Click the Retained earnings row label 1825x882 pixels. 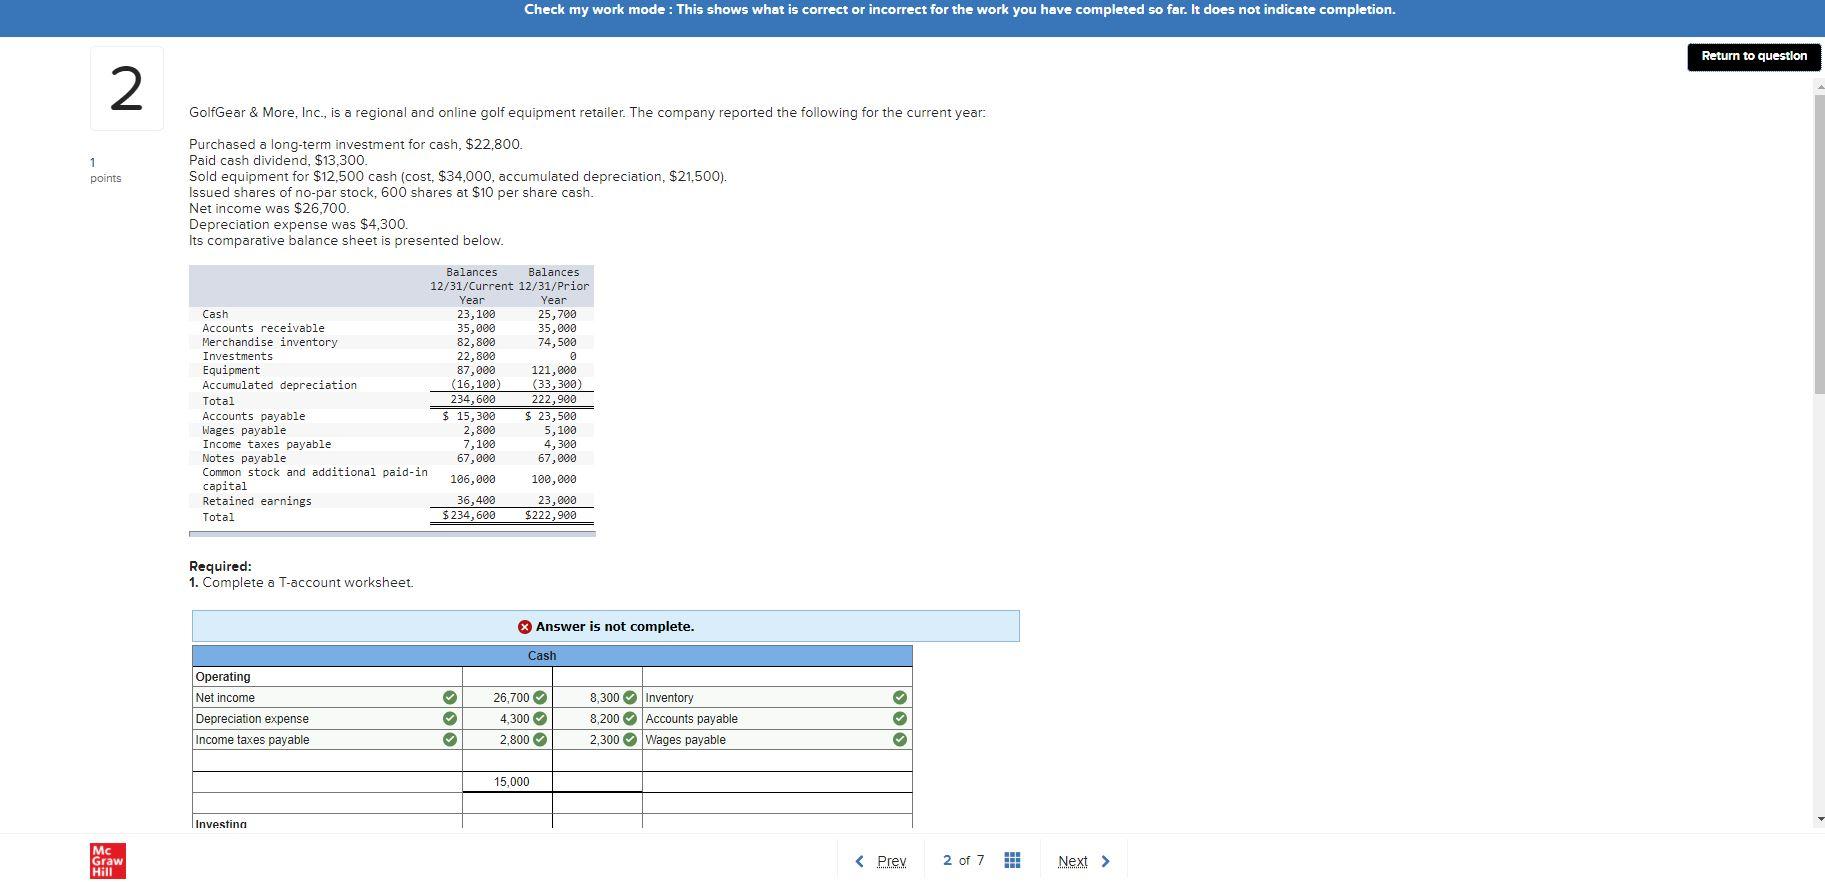(257, 501)
